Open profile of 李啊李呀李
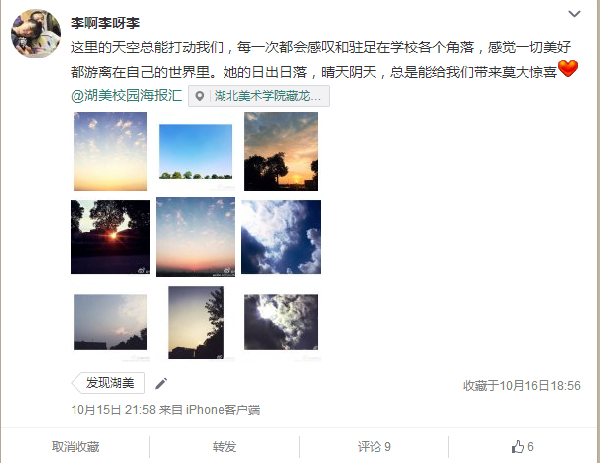This screenshot has height=463, width=600. (105, 23)
